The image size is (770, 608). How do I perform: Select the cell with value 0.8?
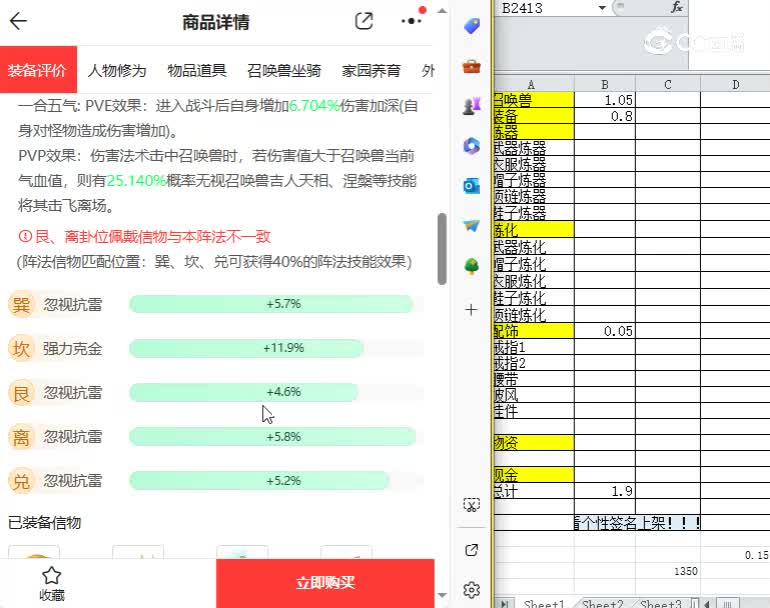coord(605,116)
